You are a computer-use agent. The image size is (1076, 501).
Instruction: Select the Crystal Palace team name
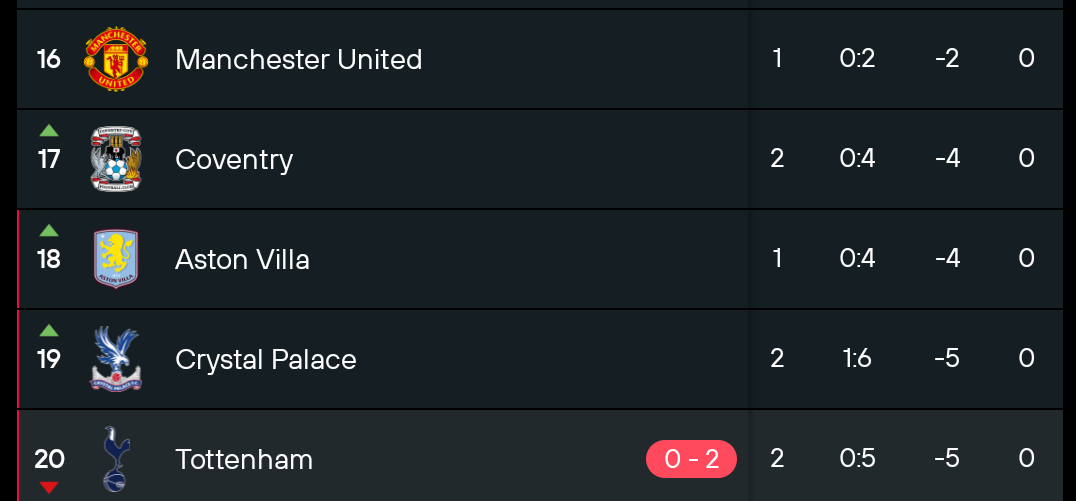(x=266, y=360)
